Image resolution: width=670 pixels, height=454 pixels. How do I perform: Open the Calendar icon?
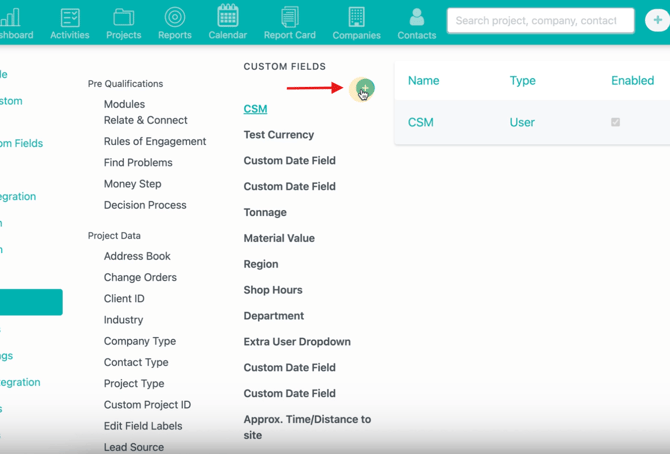click(x=228, y=18)
